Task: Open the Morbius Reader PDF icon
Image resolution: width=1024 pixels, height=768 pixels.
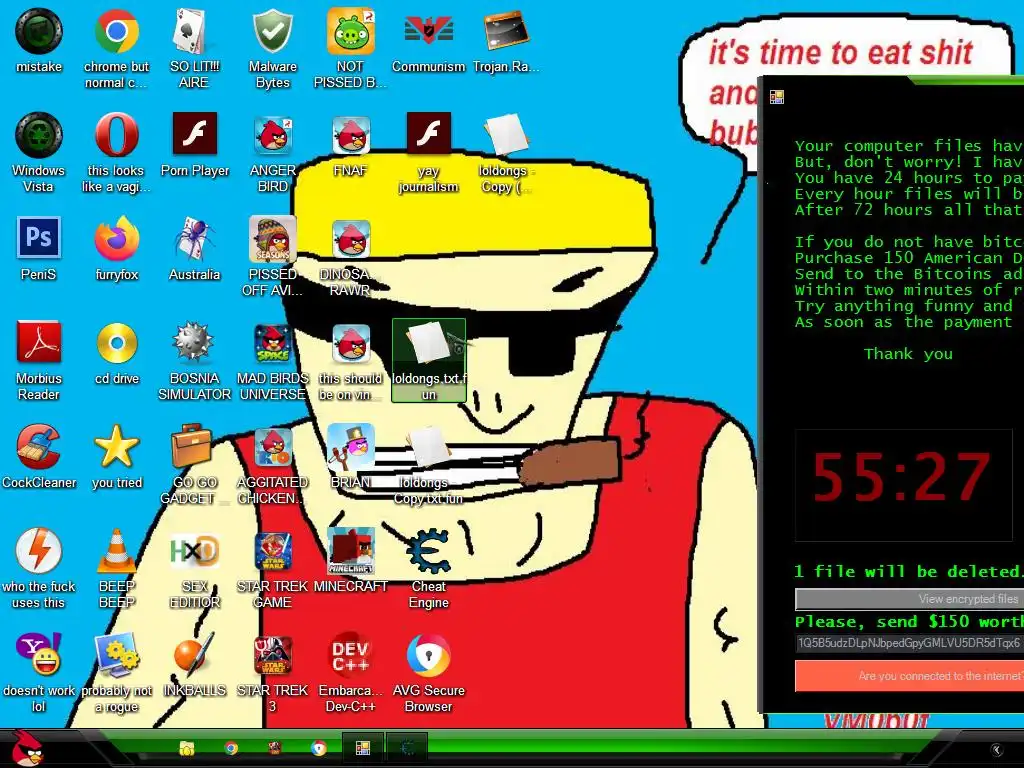Action: pyautogui.click(x=39, y=359)
